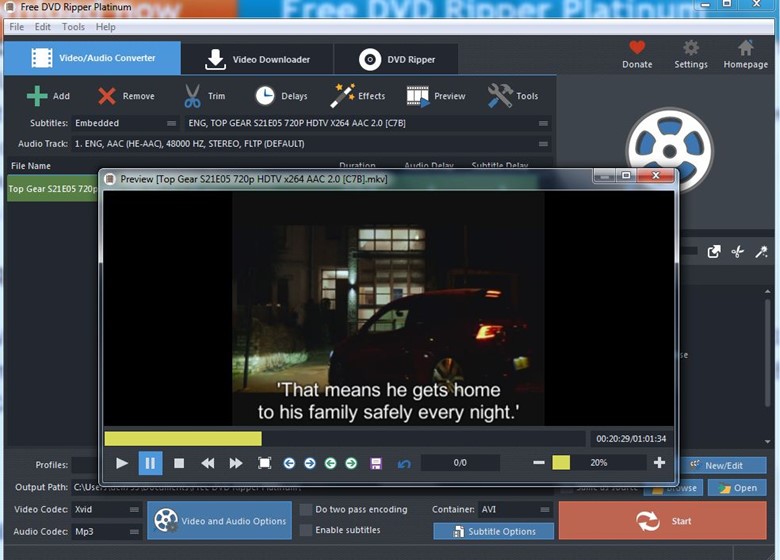Click the green left arrow button
Viewport: 780px width, 560px height.
click(330, 463)
